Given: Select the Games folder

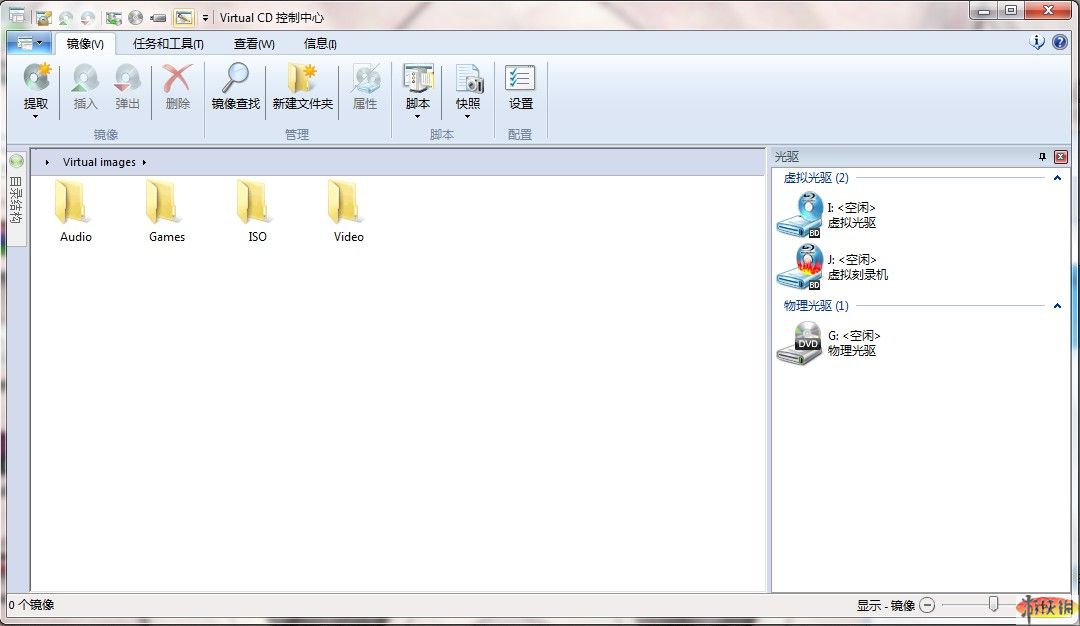Looking at the screenshot, I should coord(166,211).
